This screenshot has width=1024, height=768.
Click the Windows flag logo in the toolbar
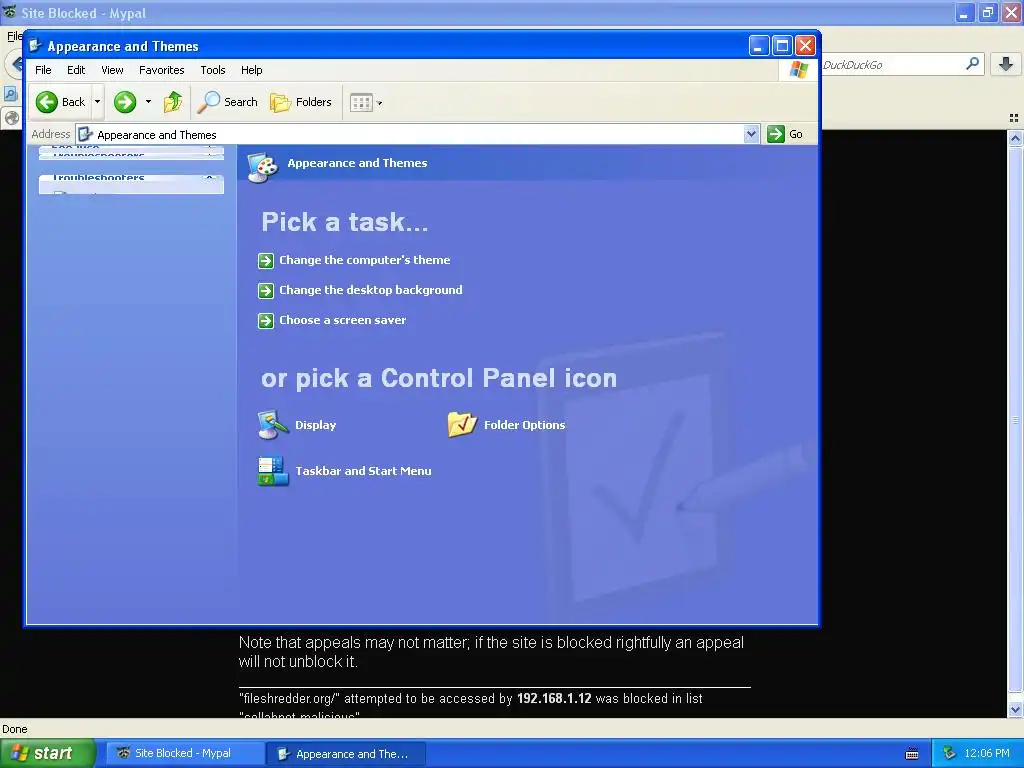click(799, 69)
